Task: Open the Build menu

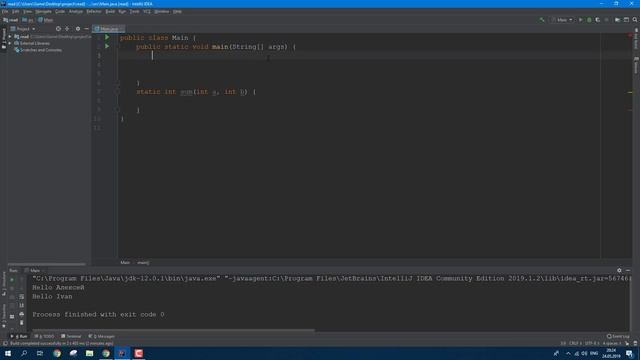Action: click(110, 11)
